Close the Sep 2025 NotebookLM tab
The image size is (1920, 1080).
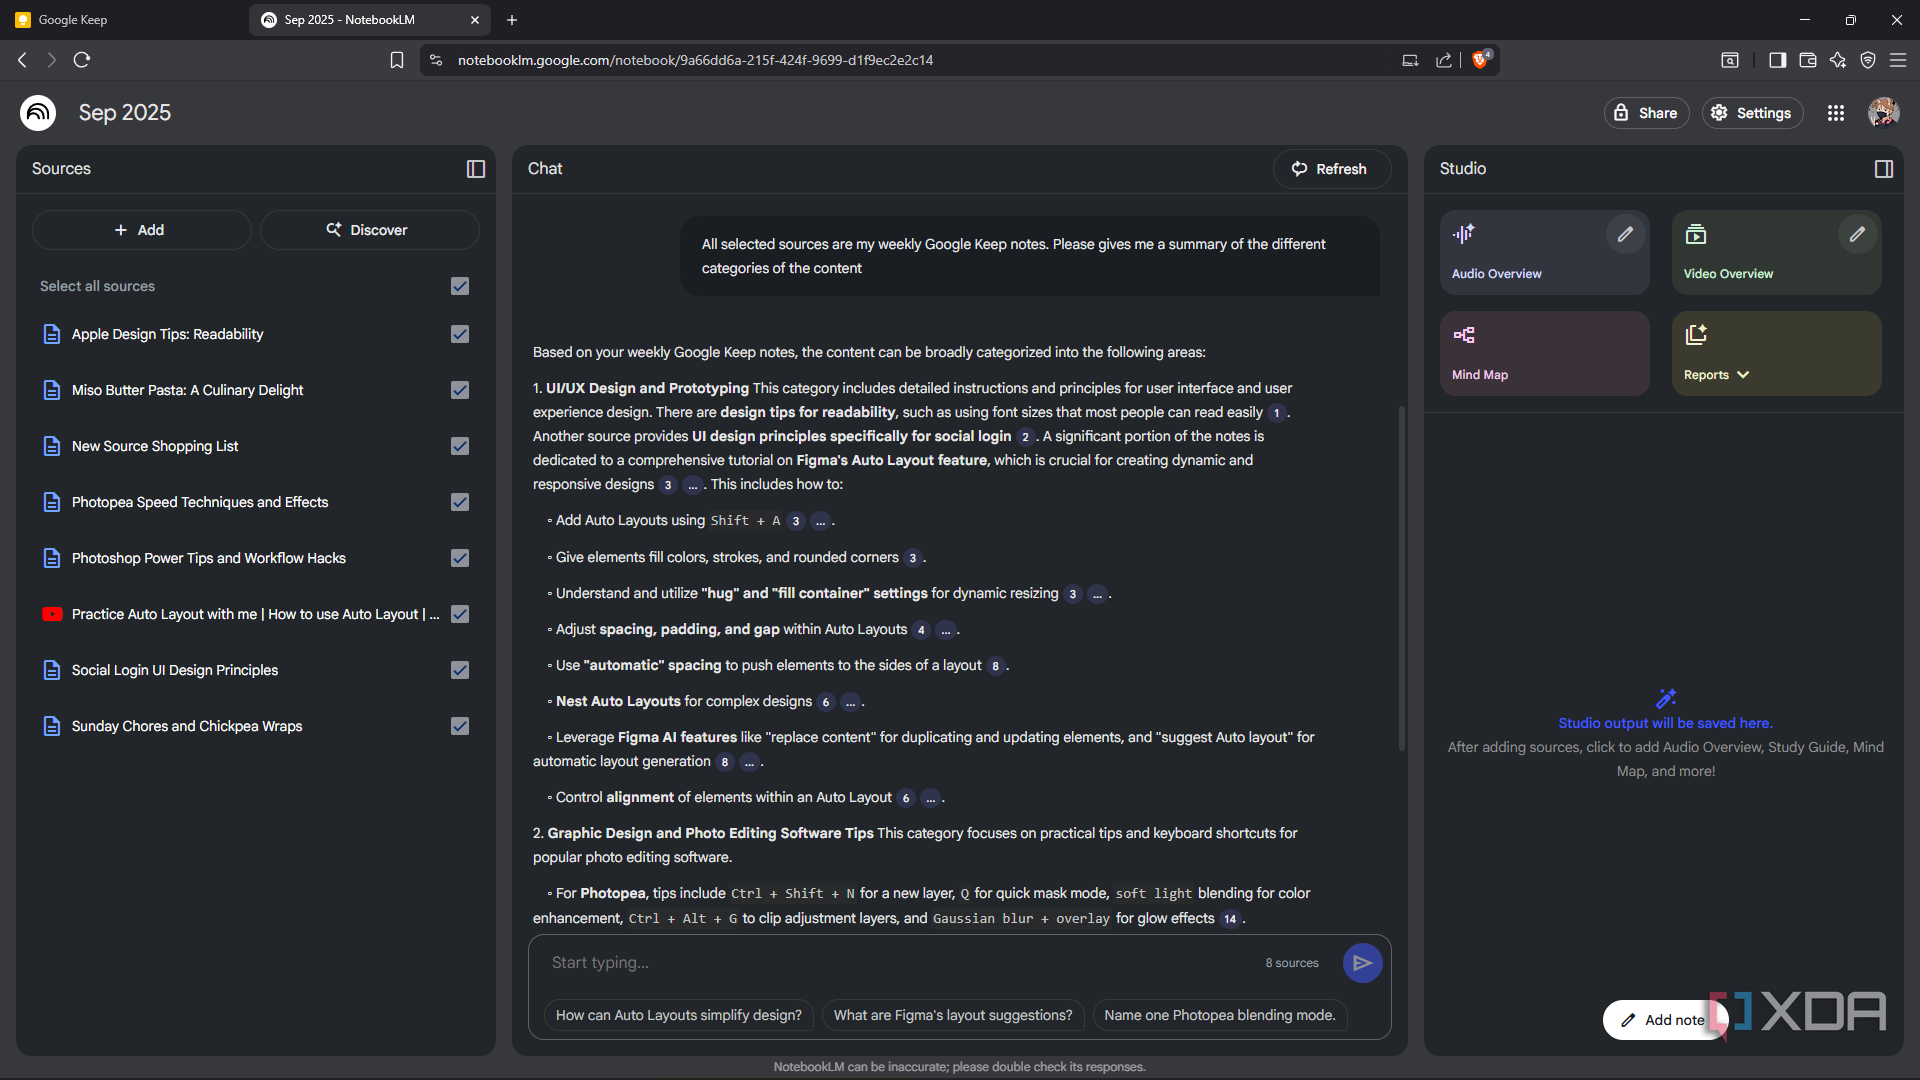tap(475, 20)
